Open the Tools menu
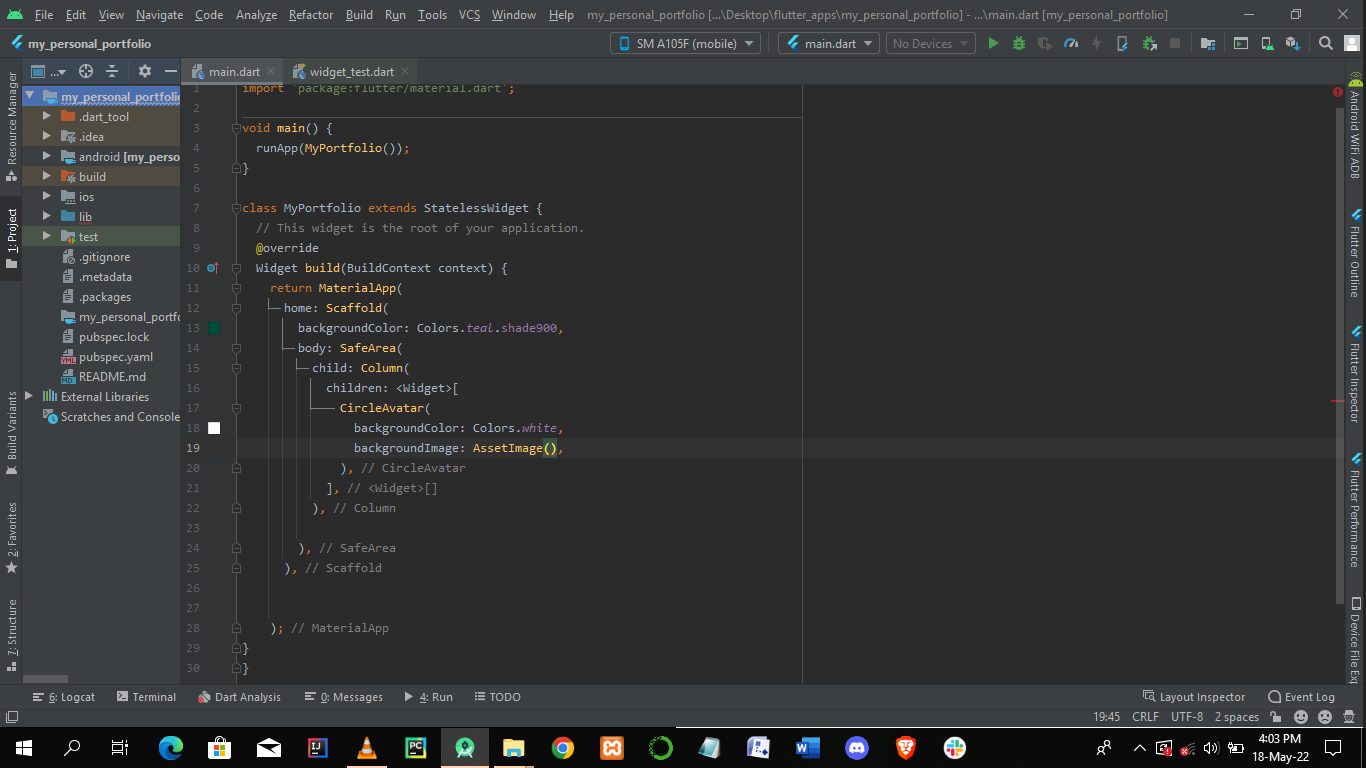 click(x=432, y=14)
